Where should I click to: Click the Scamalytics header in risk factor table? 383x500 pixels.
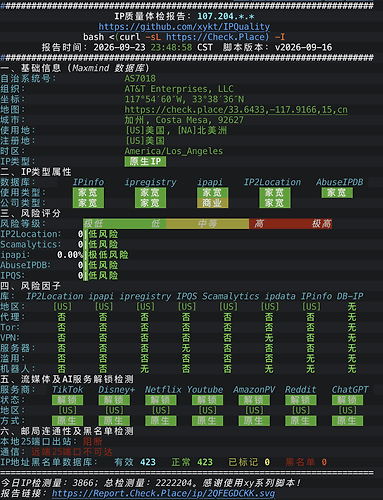coord(230,296)
